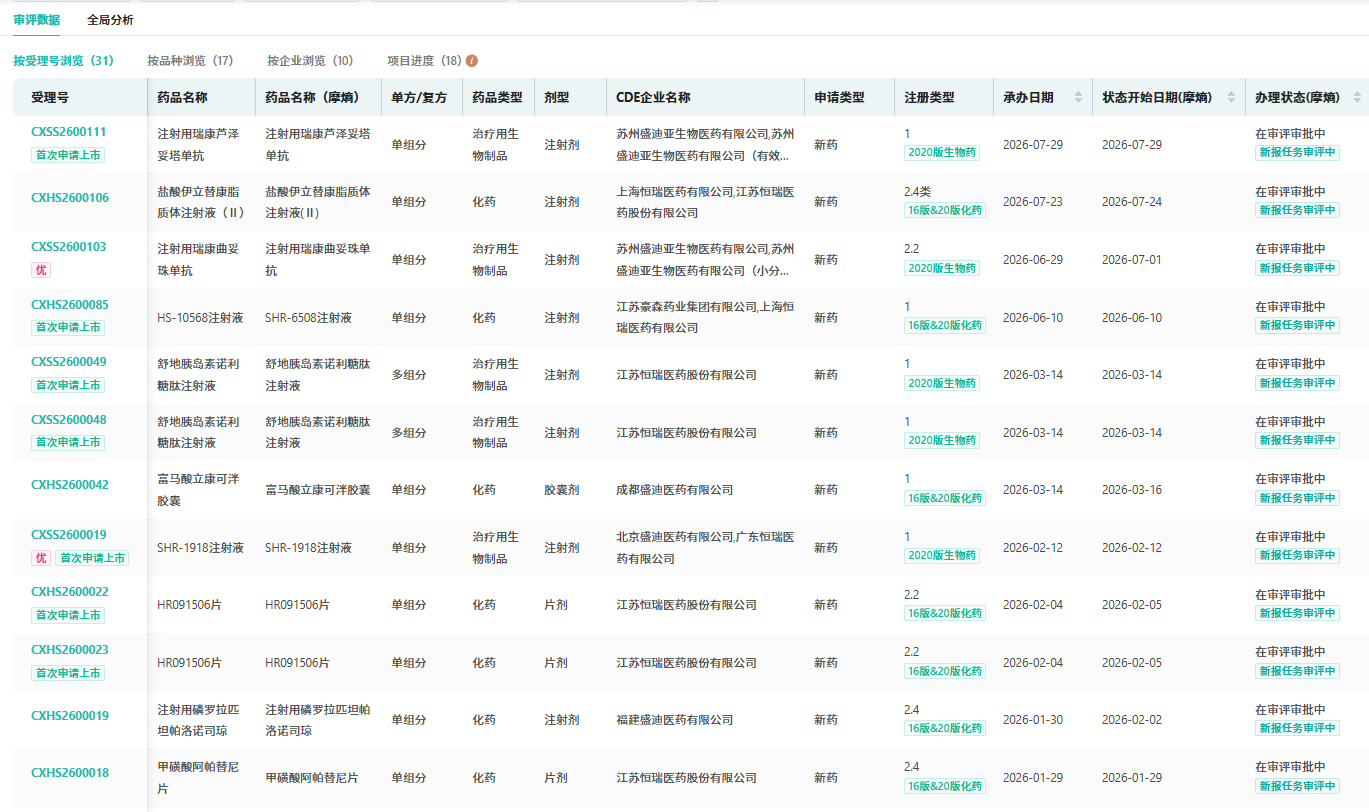Click the SHR-6508注射液 cell
This screenshot has height=812, width=1369.
coord(309,318)
